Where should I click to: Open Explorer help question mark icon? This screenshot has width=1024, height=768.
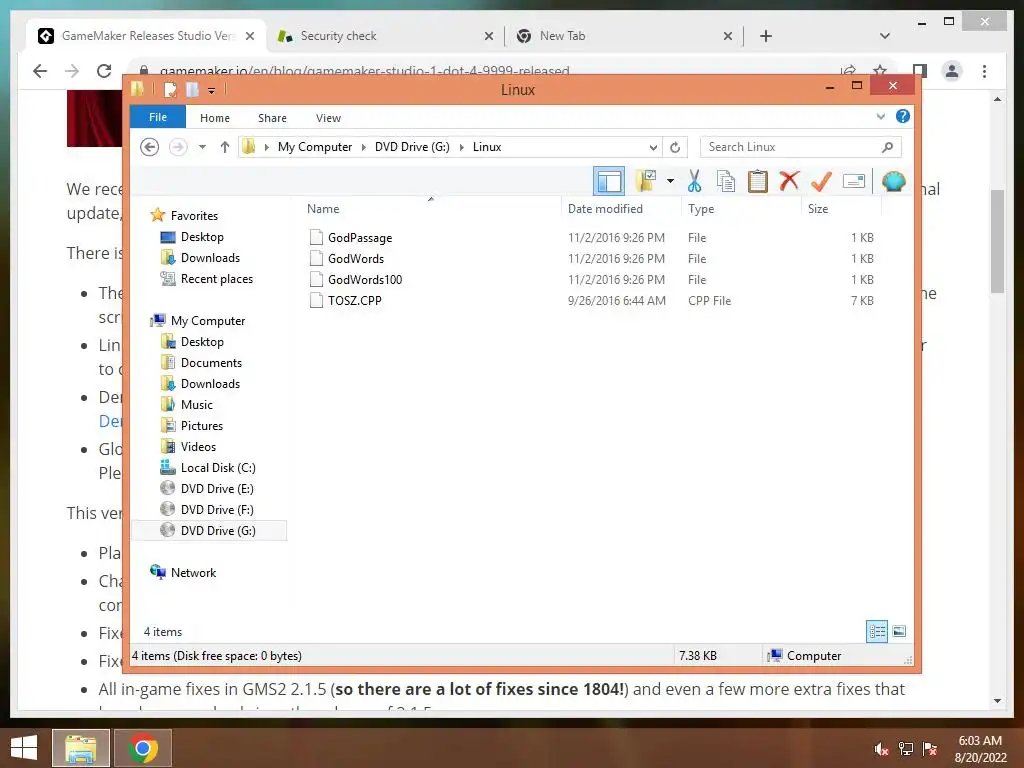pyautogui.click(x=903, y=116)
